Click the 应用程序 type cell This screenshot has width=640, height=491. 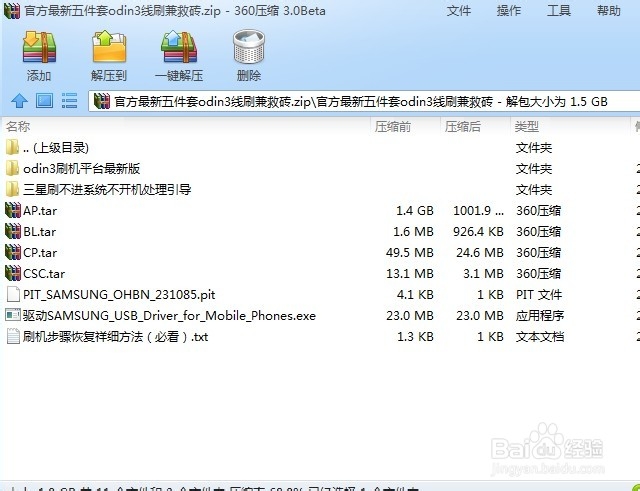(540, 315)
